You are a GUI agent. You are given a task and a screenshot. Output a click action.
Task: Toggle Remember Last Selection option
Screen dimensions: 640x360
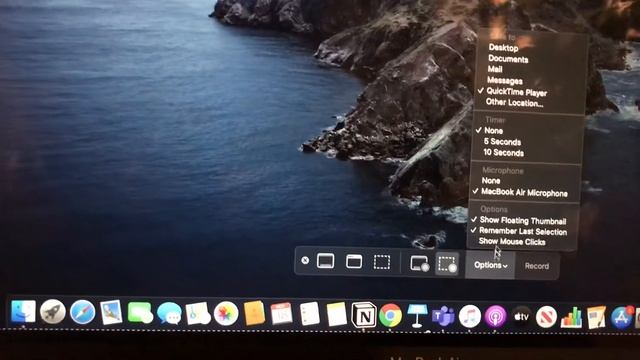[522, 231]
